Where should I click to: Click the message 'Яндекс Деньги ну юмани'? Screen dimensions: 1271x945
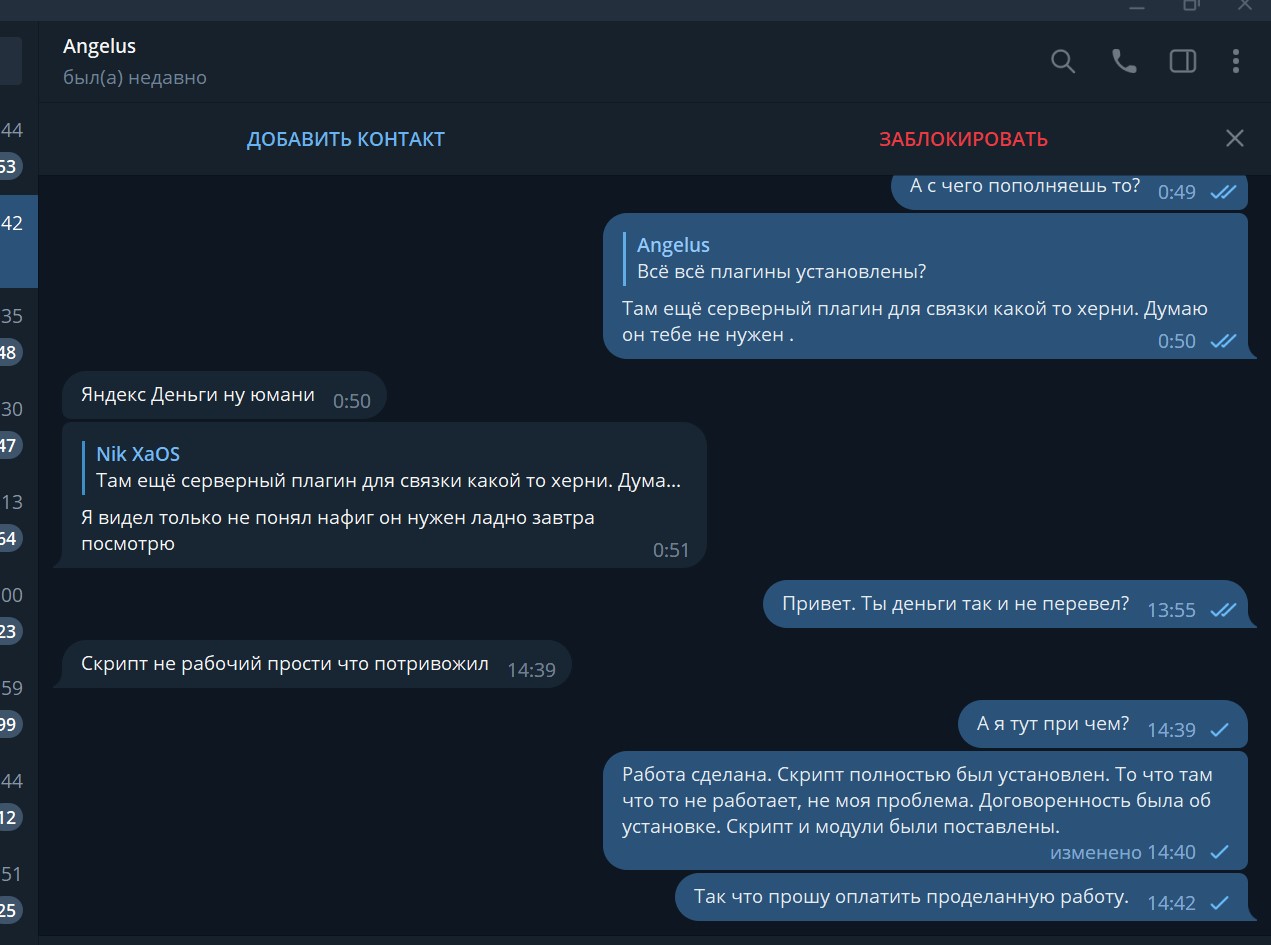(x=198, y=396)
